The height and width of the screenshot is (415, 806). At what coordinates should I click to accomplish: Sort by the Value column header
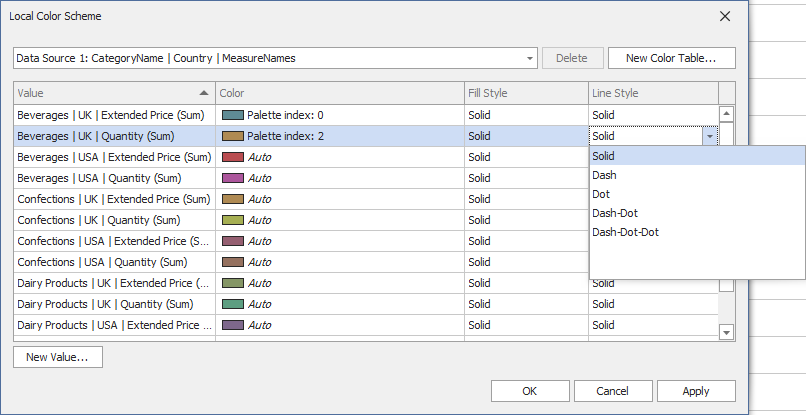click(x=114, y=93)
